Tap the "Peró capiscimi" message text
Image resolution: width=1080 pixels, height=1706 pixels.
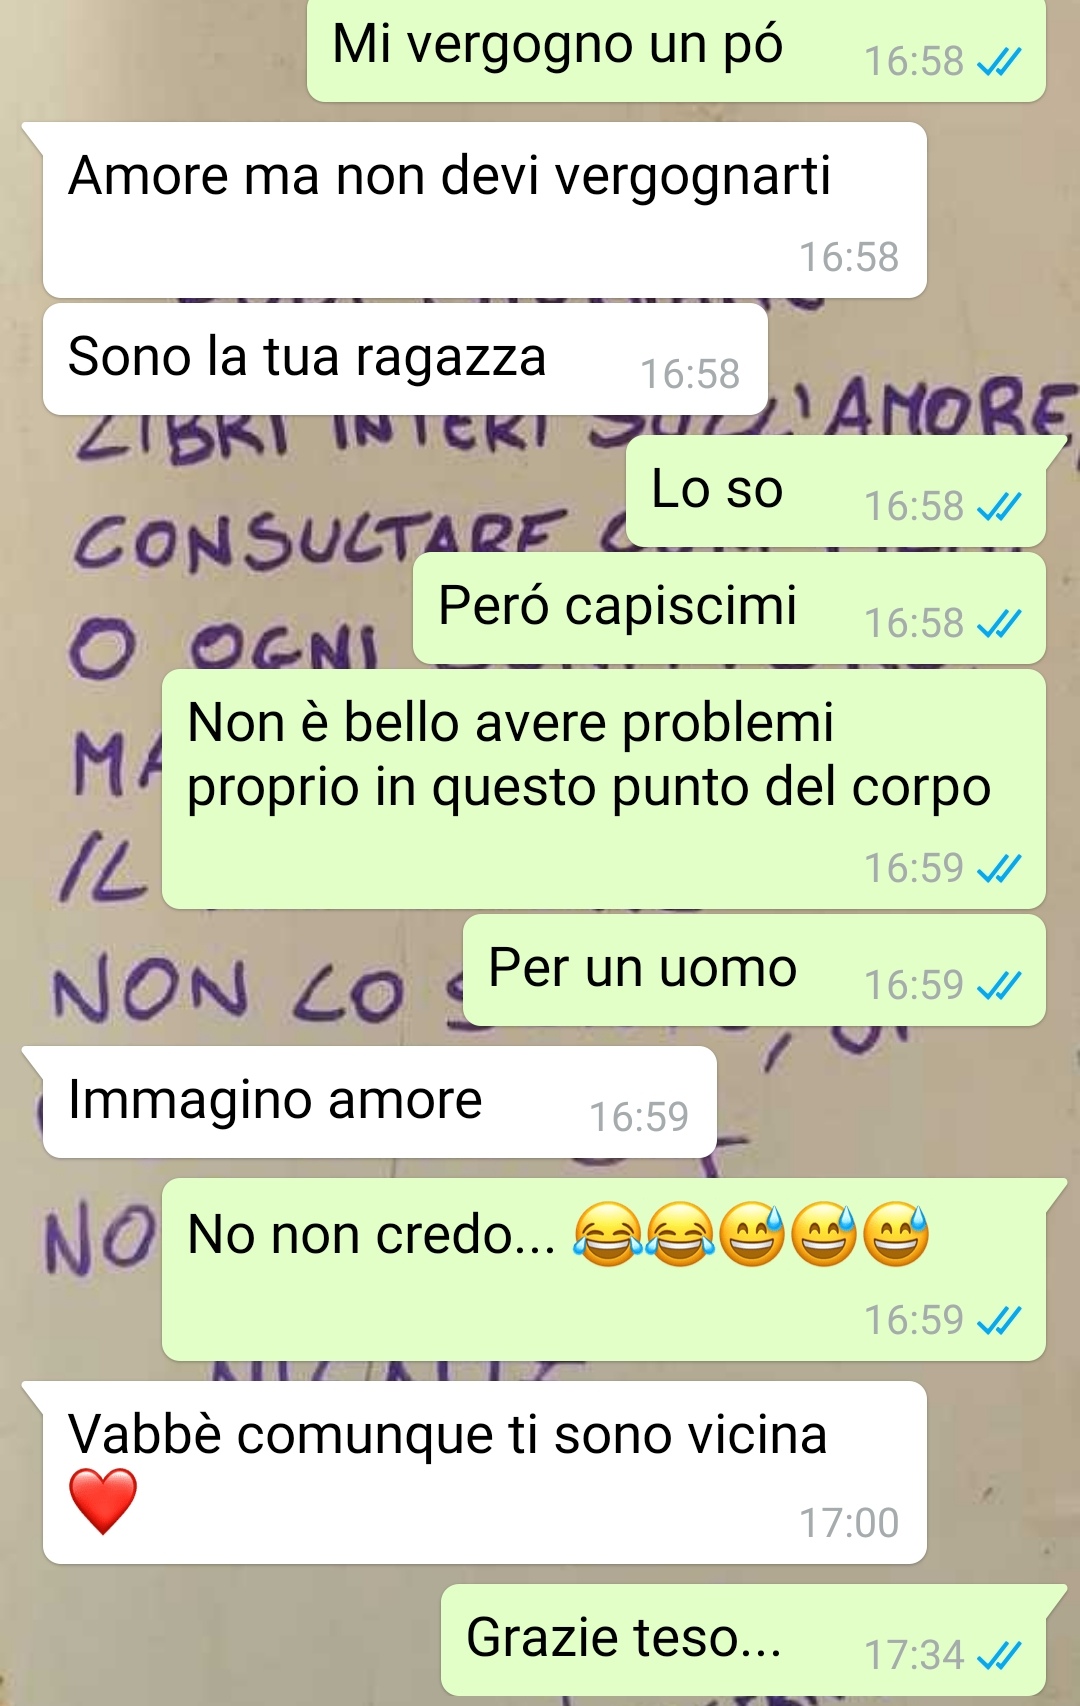coord(618,606)
